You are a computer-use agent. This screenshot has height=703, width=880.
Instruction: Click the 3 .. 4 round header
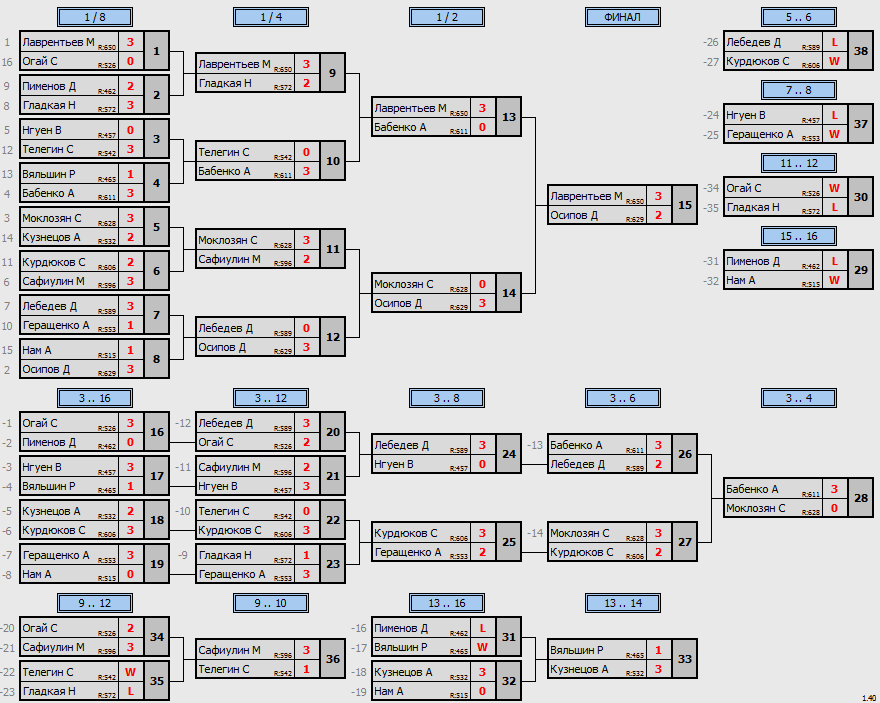799,398
